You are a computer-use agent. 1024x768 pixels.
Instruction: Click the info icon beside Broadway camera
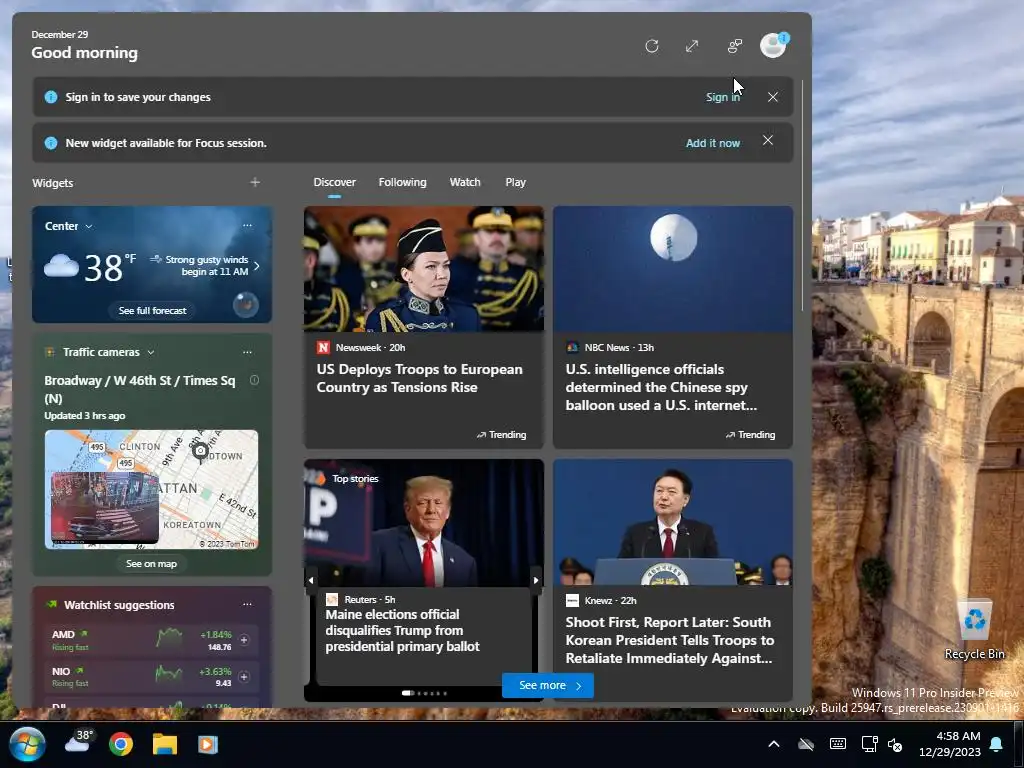click(255, 380)
